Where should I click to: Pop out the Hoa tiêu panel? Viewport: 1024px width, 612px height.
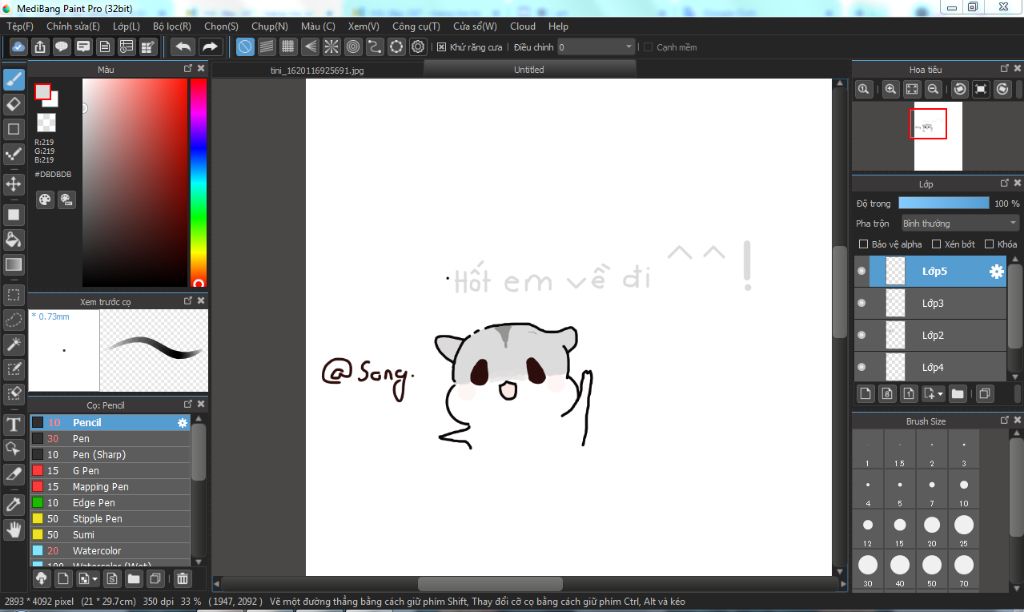[x=1004, y=69]
